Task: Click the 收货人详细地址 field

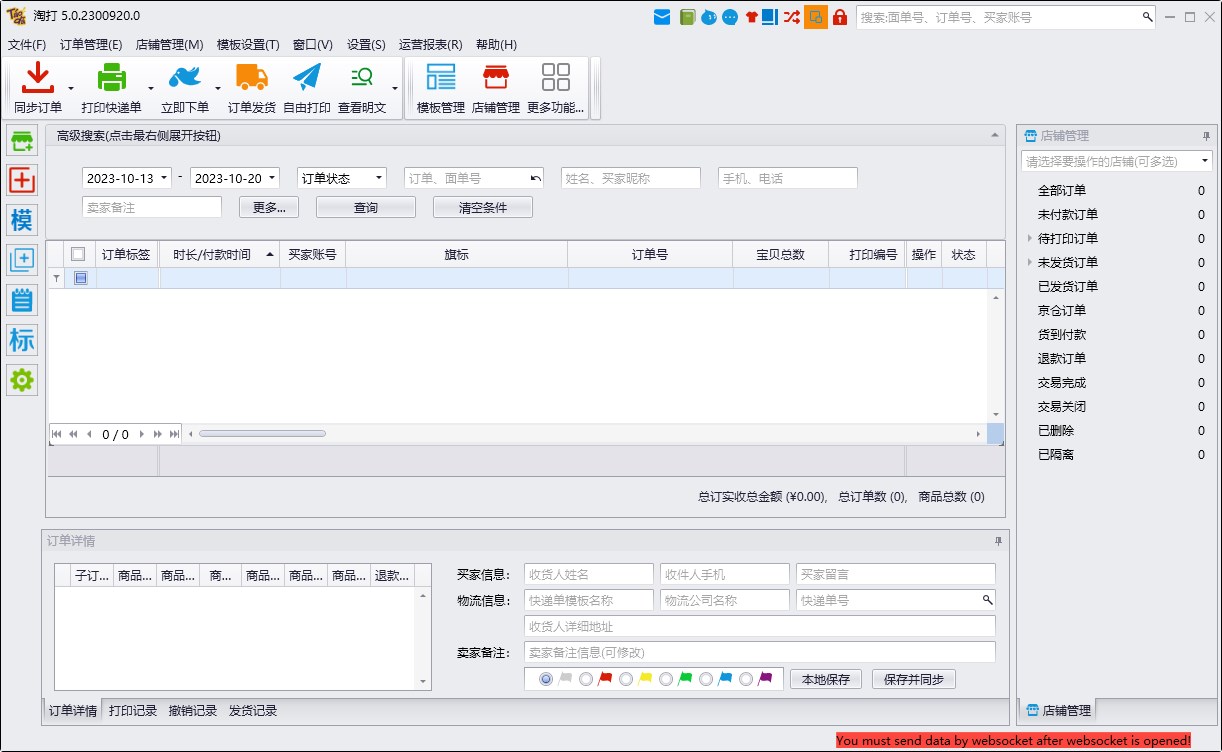Action: (x=760, y=626)
